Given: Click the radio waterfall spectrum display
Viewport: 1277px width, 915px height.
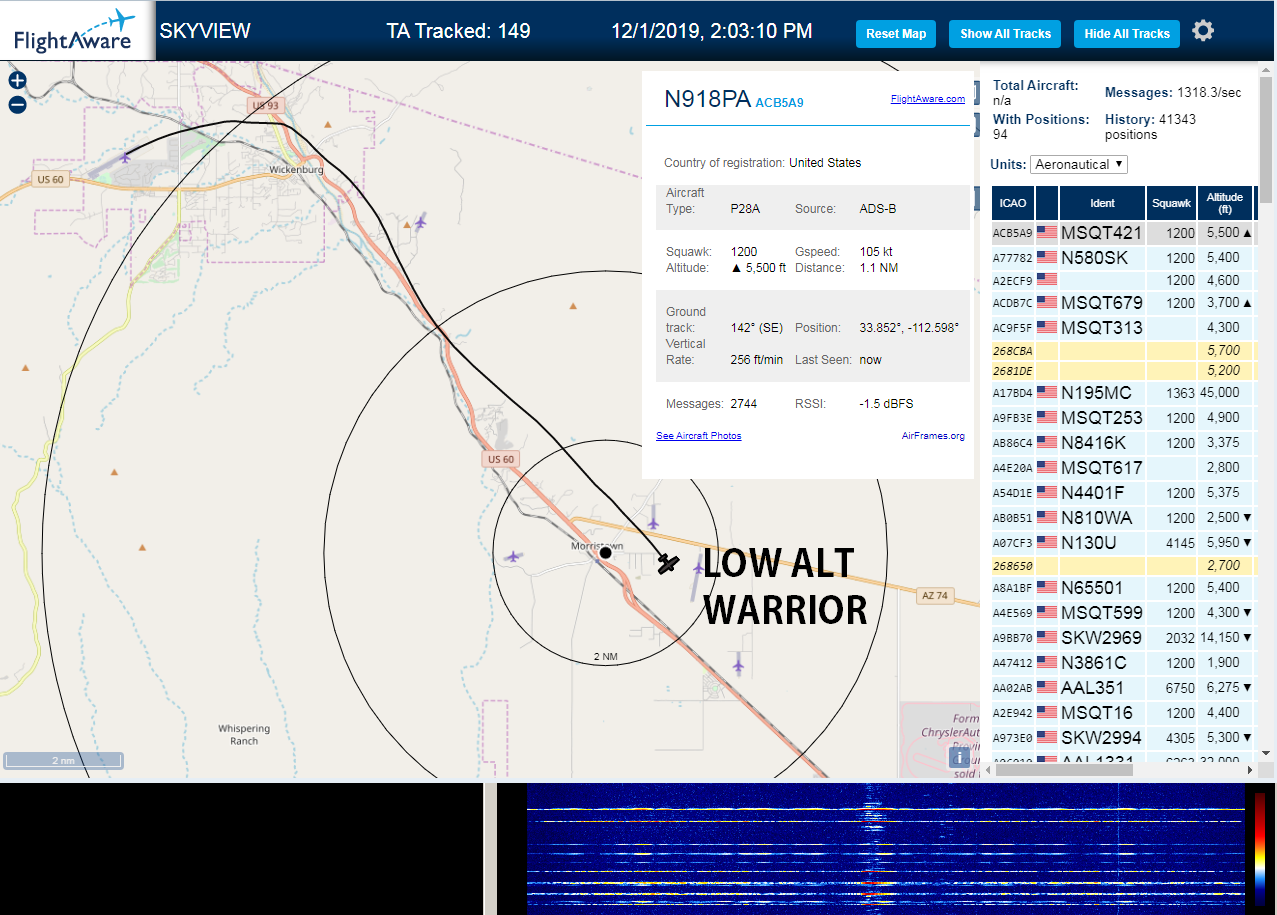Looking at the screenshot, I should 886,849.
